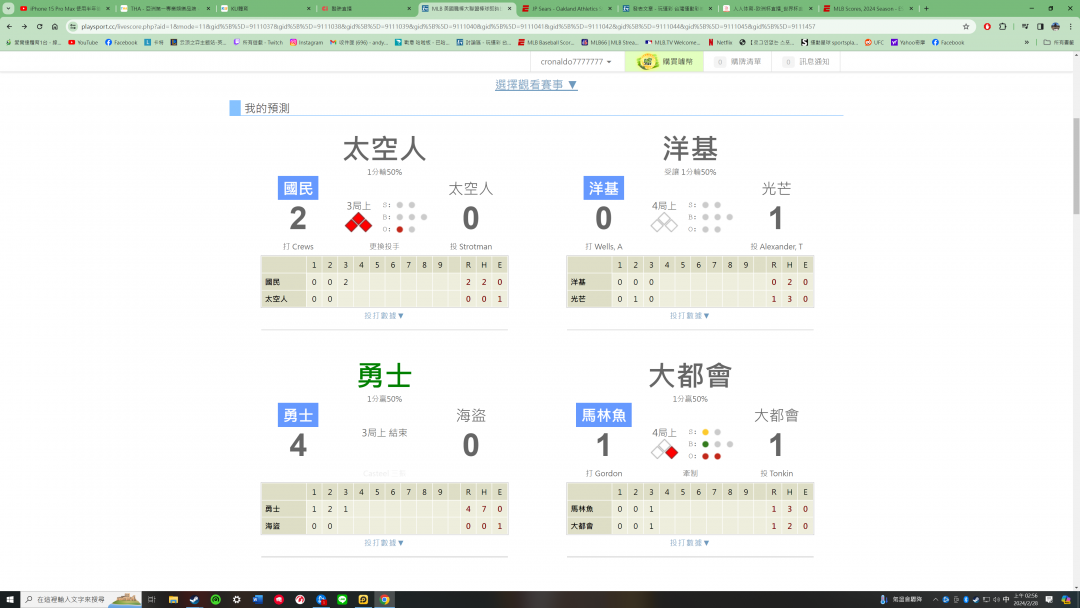Reload the page with the refresh icon
This screenshot has height=608, width=1080.
pyautogui.click(x=39, y=26)
